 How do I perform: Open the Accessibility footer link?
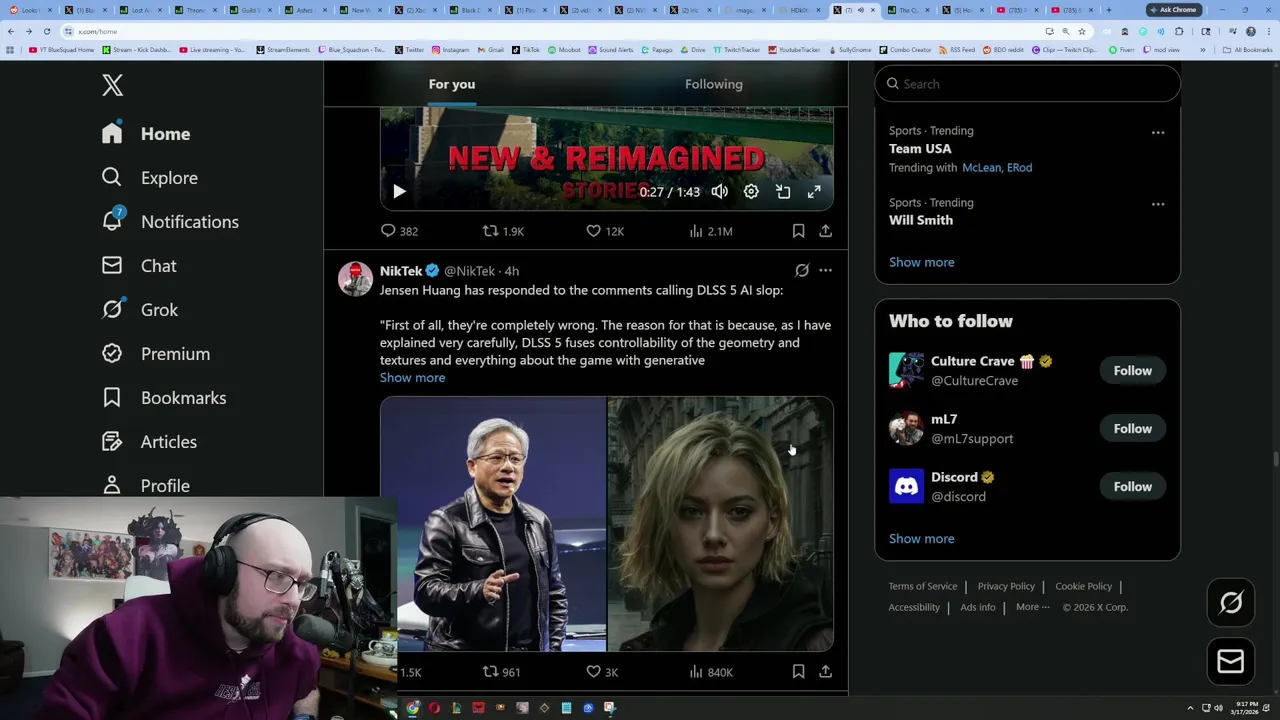pyautogui.click(x=914, y=607)
